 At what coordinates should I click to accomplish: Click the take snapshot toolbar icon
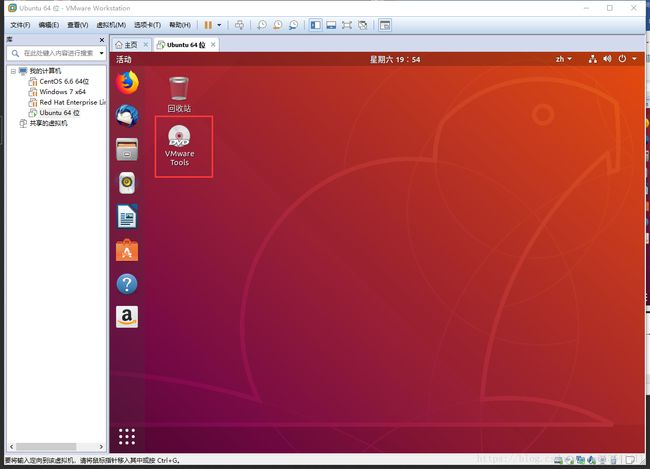(x=262, y=25)
